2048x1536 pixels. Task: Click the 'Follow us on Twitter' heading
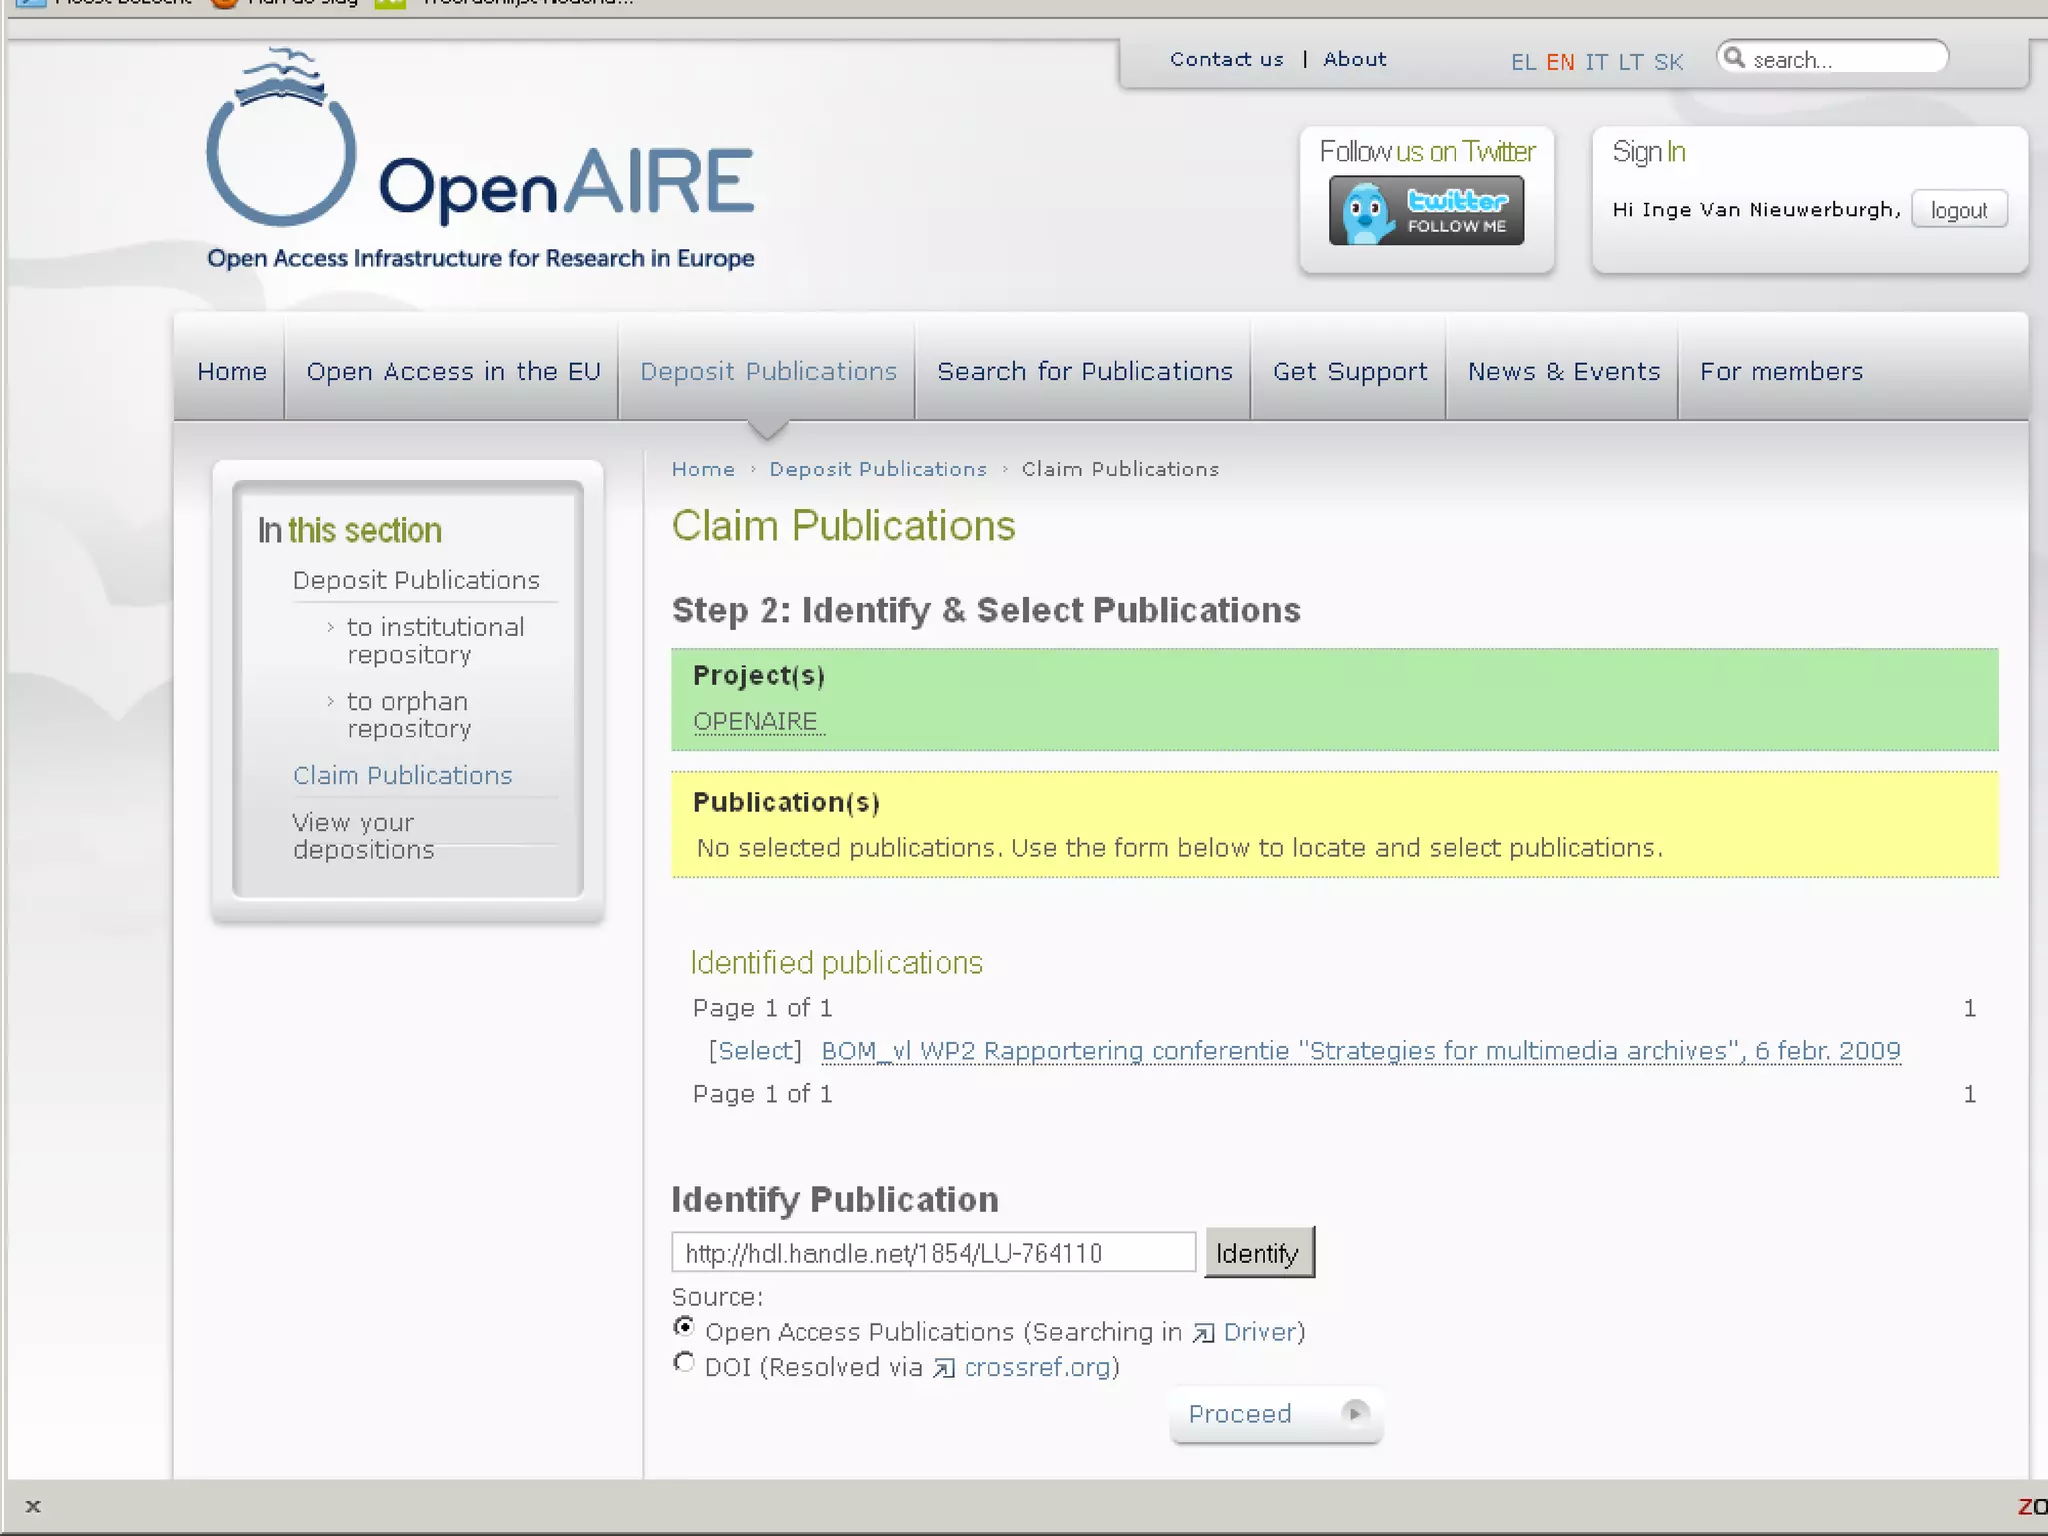point(1427,152)
